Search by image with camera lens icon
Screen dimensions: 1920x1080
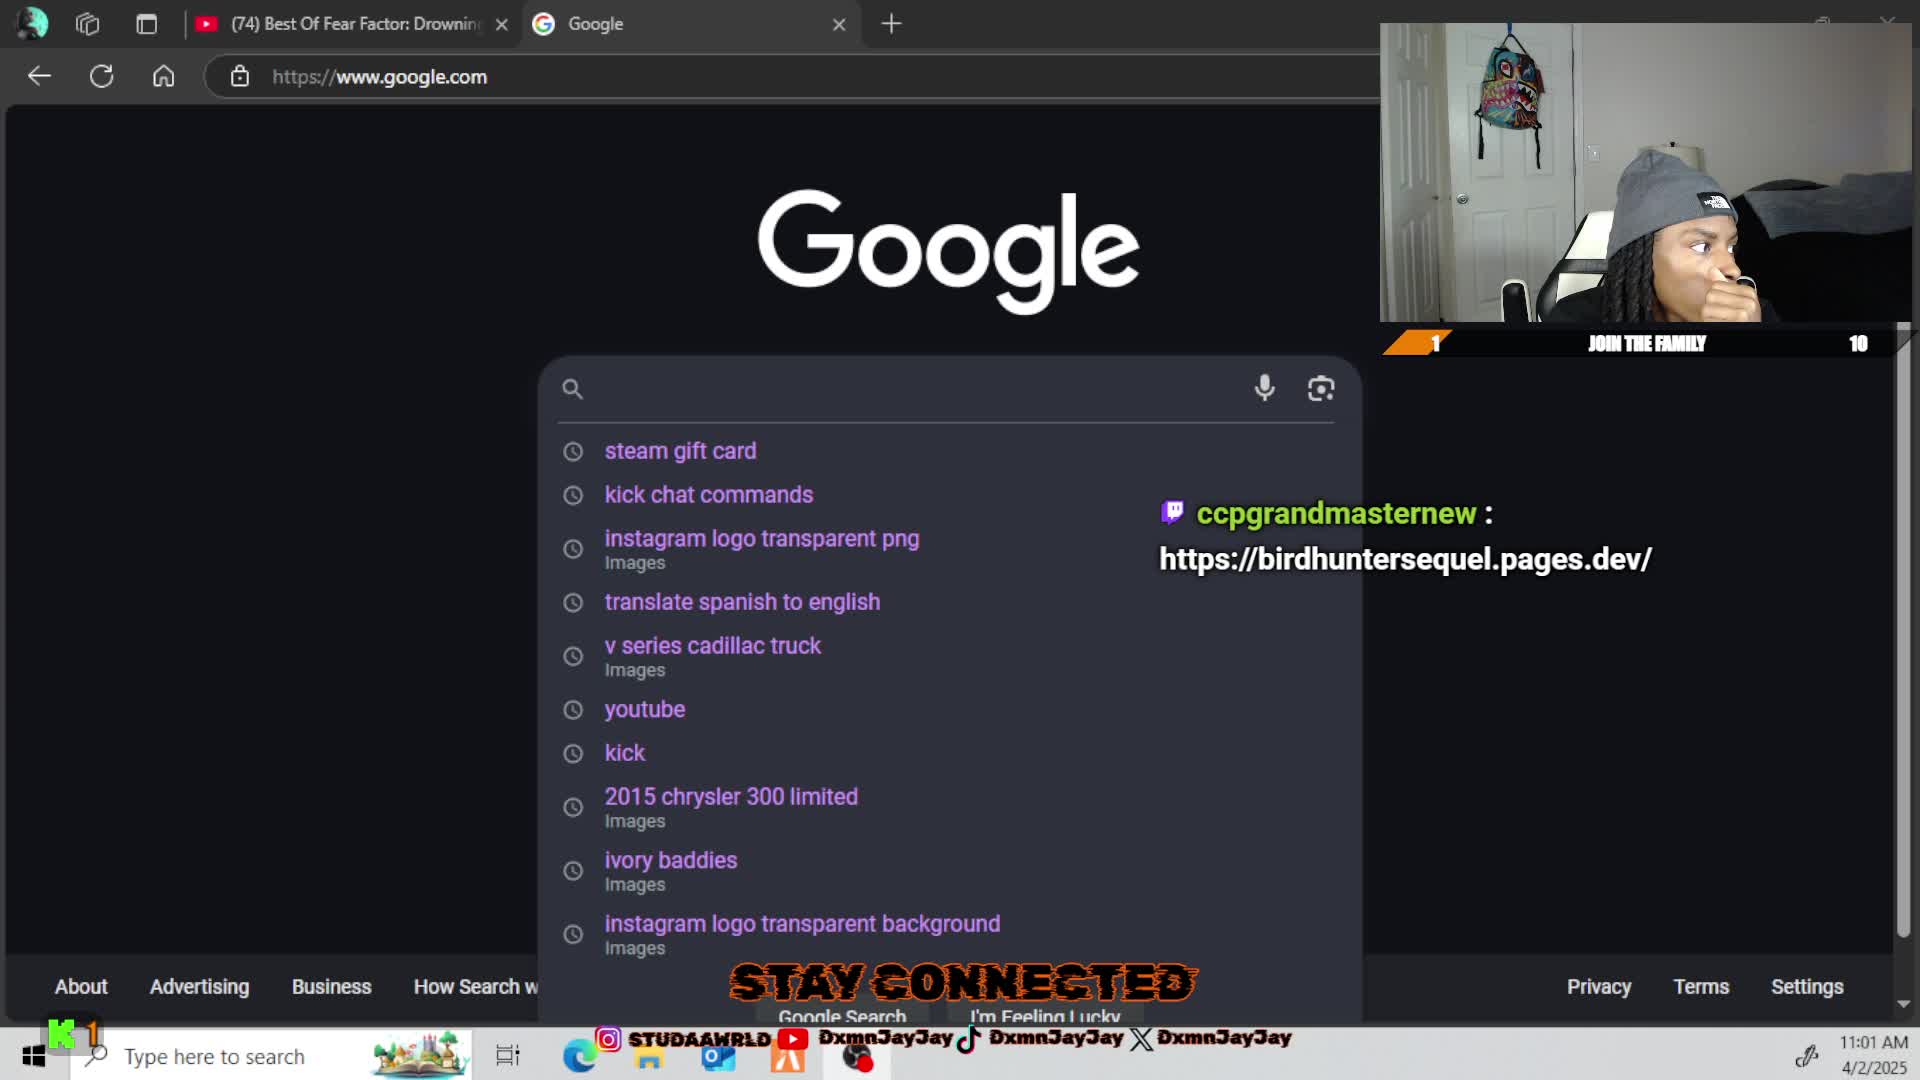tap(1321, 388)
